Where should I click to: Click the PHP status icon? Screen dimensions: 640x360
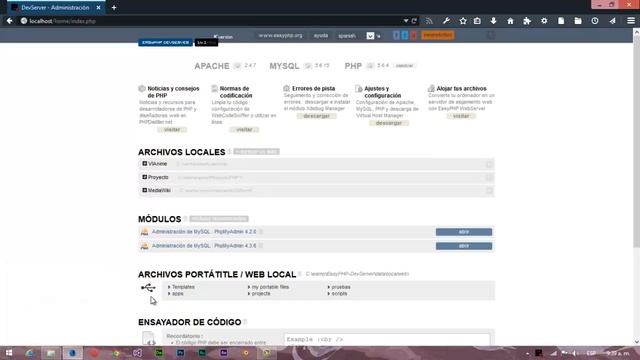370,66
